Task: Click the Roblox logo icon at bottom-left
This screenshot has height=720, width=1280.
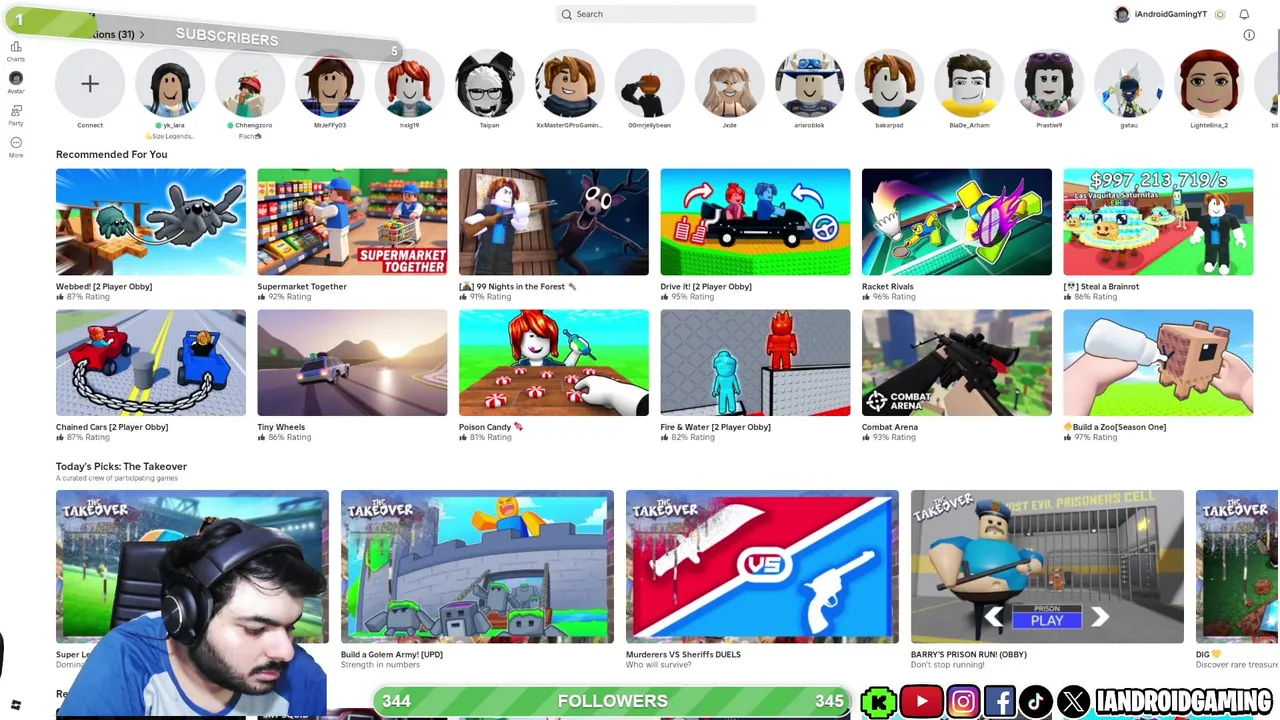Action: click(16, 705)
